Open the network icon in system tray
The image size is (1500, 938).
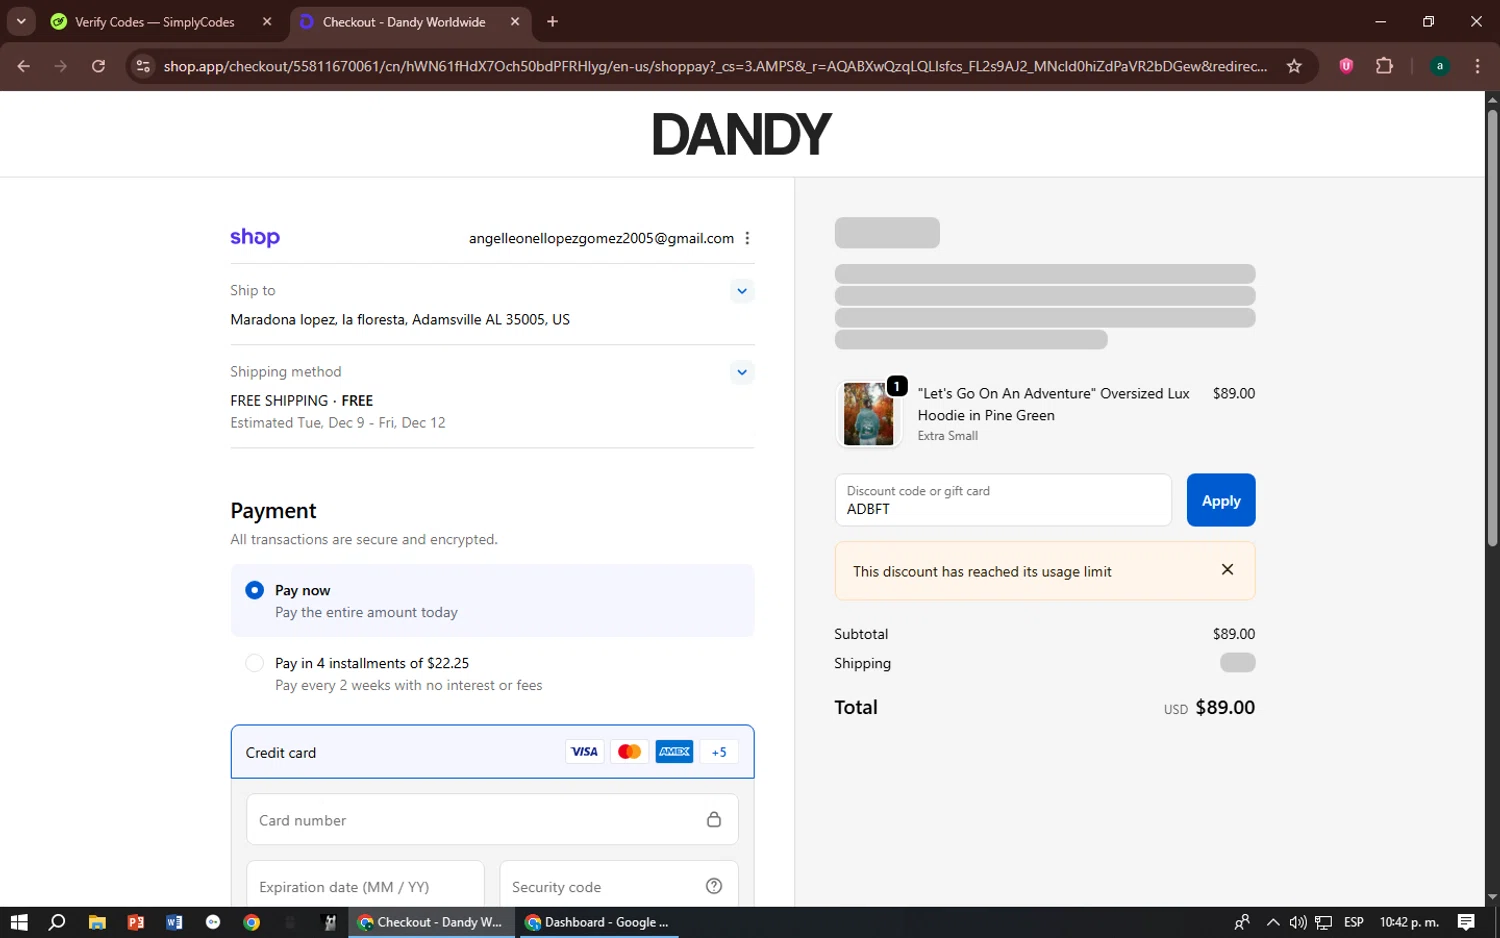(1323, 922)
